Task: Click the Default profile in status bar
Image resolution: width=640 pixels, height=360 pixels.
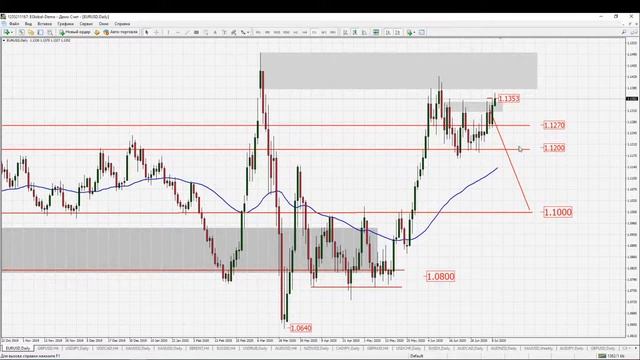Action: [x=417, y=356]
